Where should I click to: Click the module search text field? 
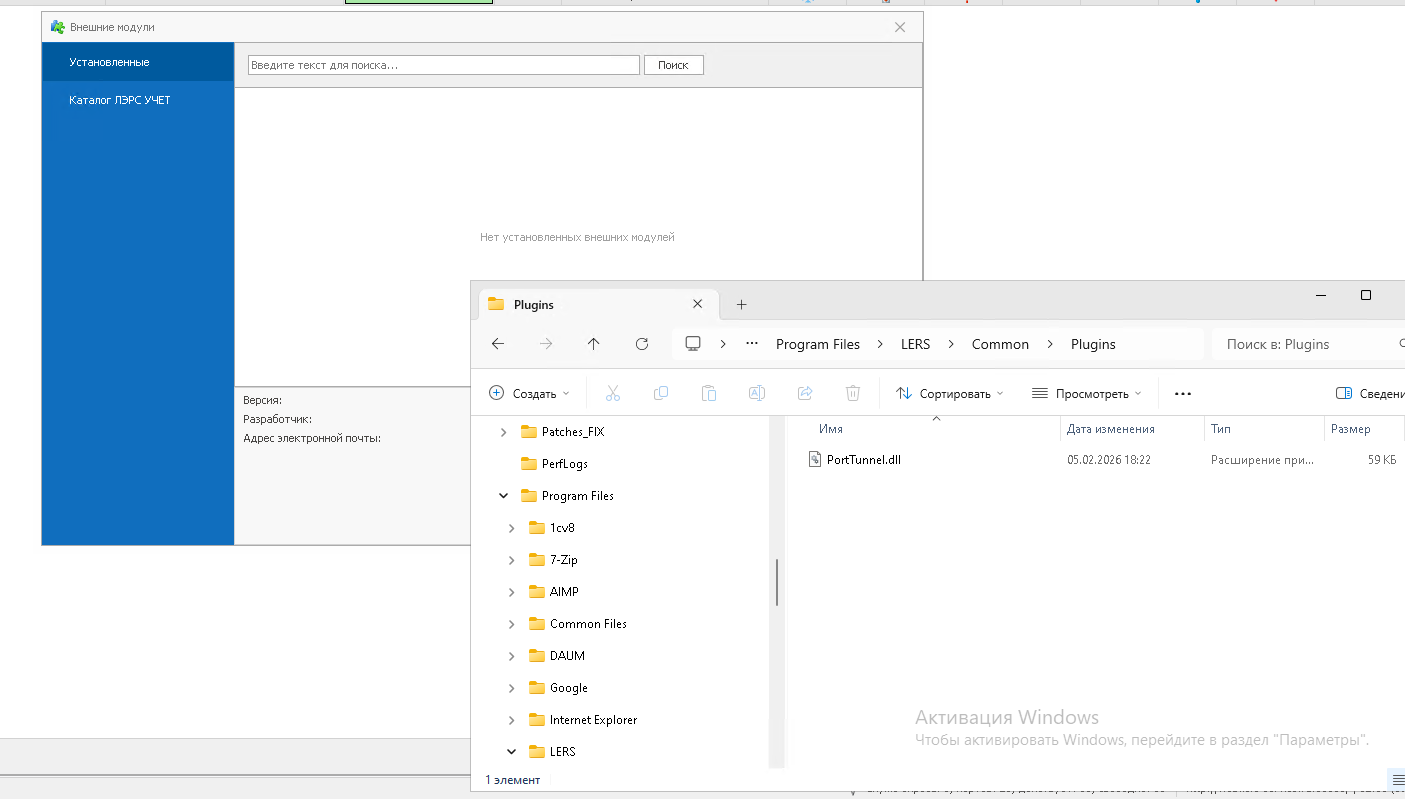pos(443,65)
